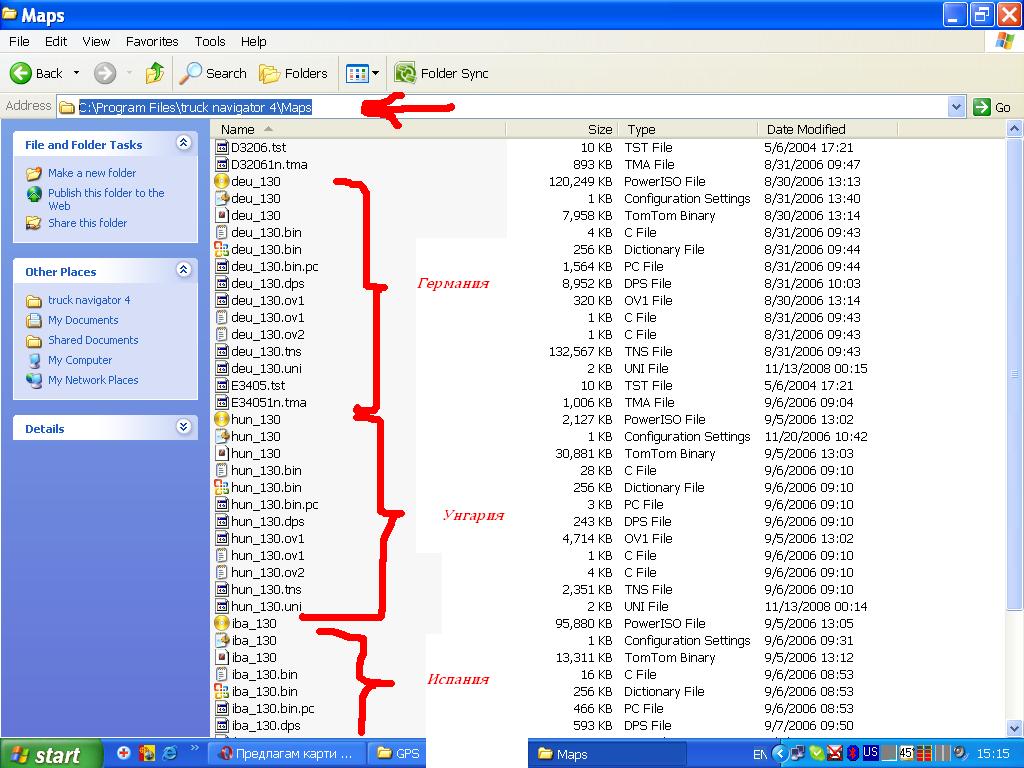Click the Up folder icon
Viewport: 1024px width, 768px height.
(154, 73)
